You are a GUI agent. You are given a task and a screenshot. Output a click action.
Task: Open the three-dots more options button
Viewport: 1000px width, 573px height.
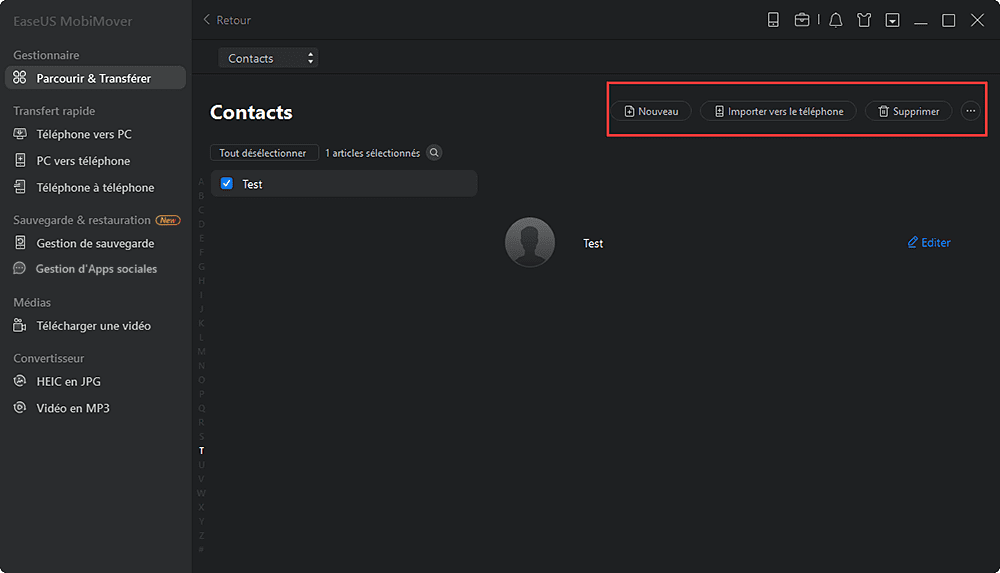pyautogui.click(x=970, y=111)
